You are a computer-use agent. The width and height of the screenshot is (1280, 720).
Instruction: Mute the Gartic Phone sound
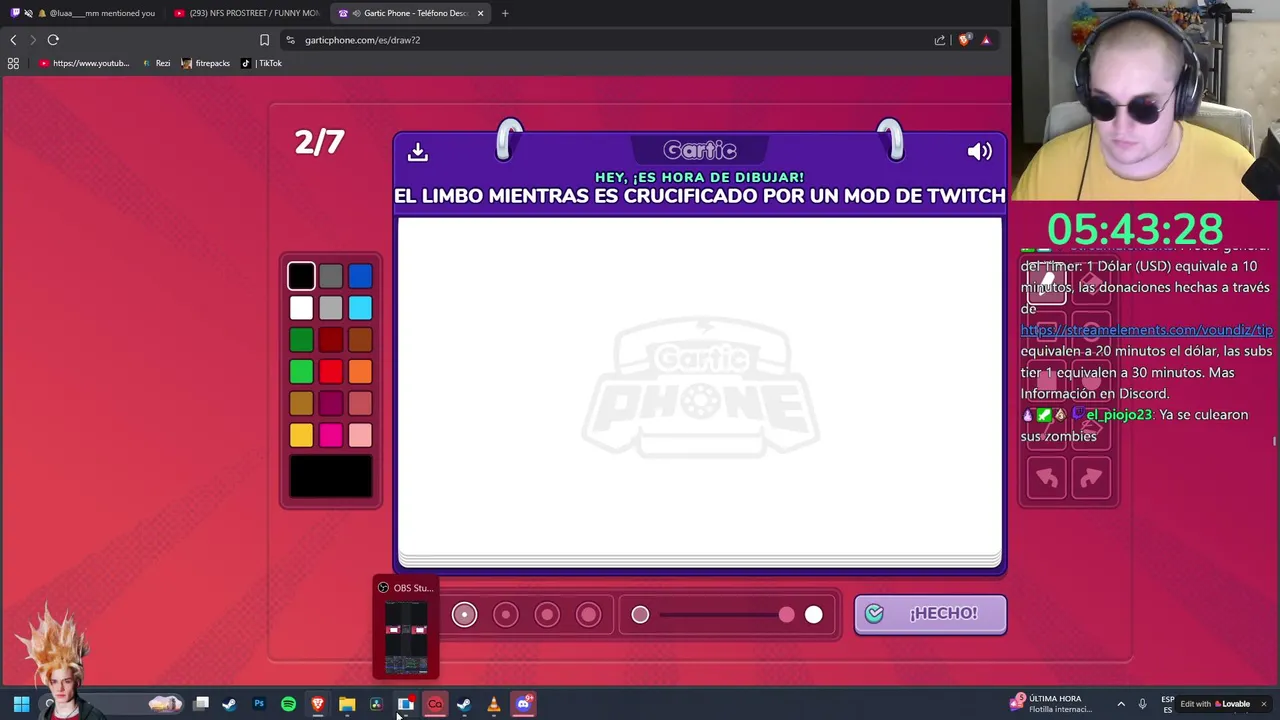979,151
